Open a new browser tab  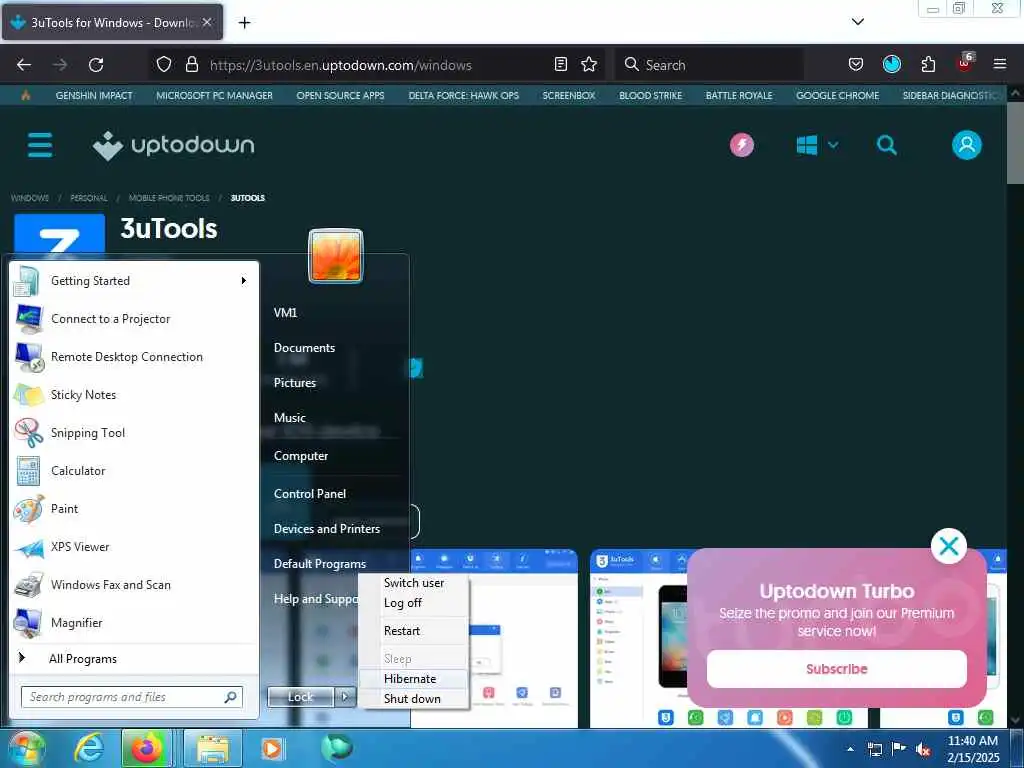point(244,23)
